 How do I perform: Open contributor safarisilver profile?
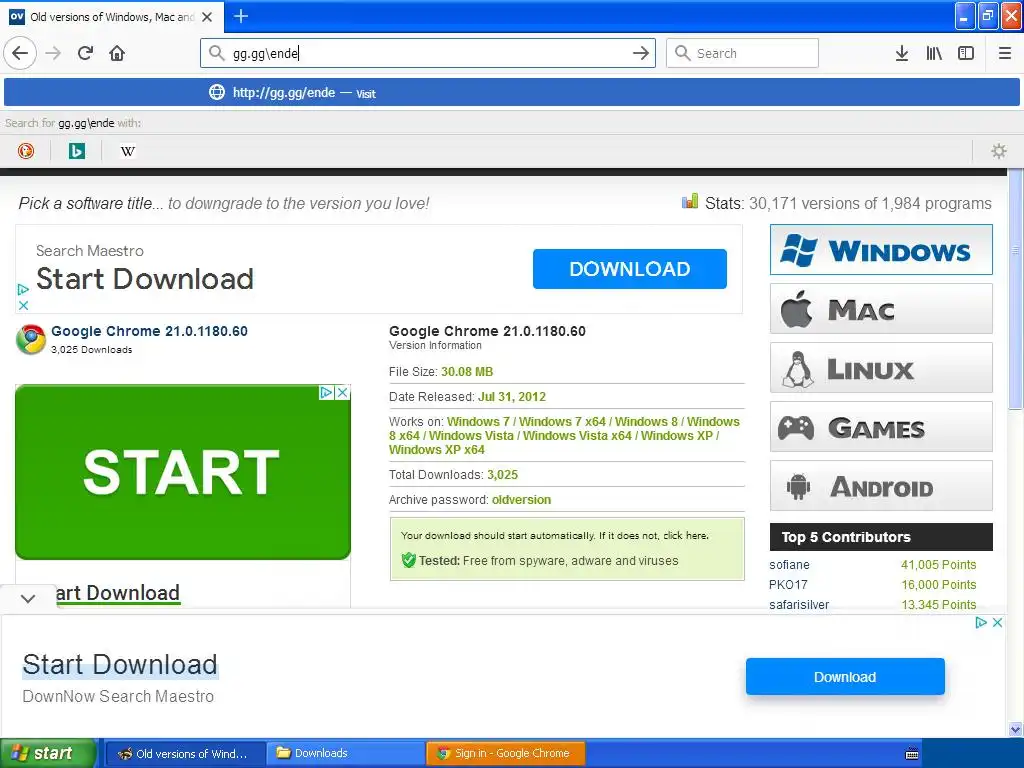coord(799,605)
